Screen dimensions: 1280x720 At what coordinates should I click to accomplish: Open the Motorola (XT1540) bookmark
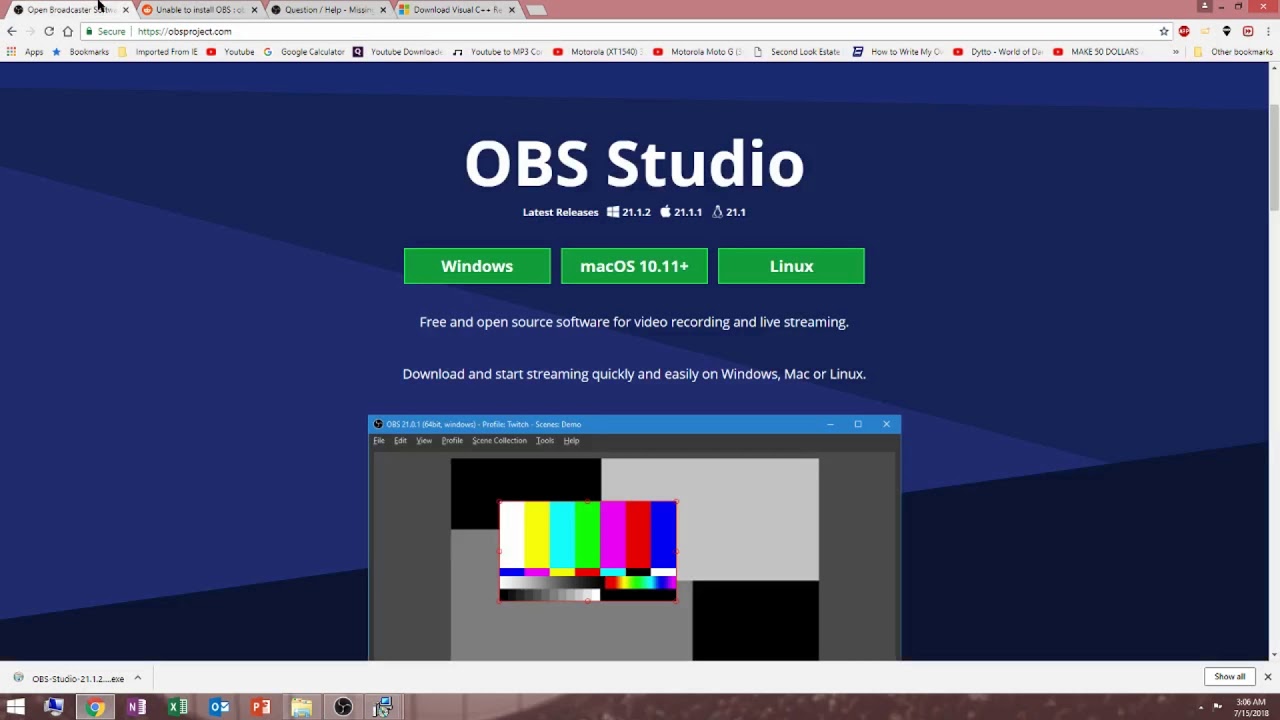point(596,52)
